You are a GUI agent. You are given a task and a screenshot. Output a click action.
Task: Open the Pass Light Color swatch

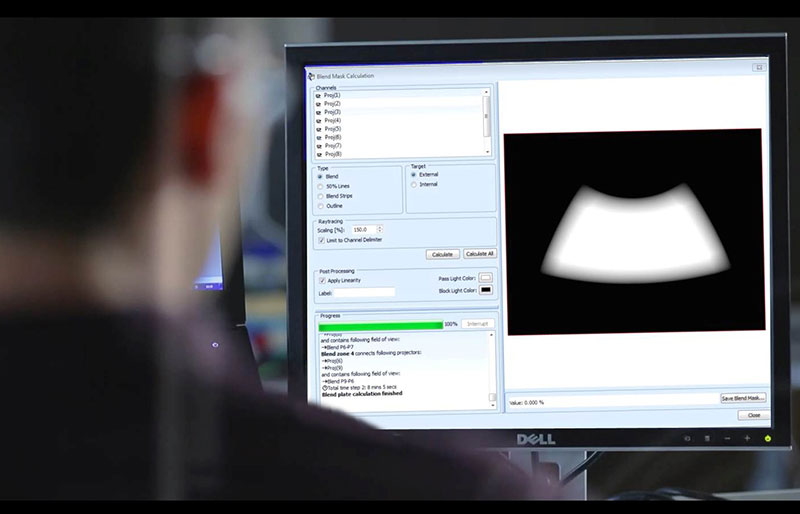[x=485, y=278]
